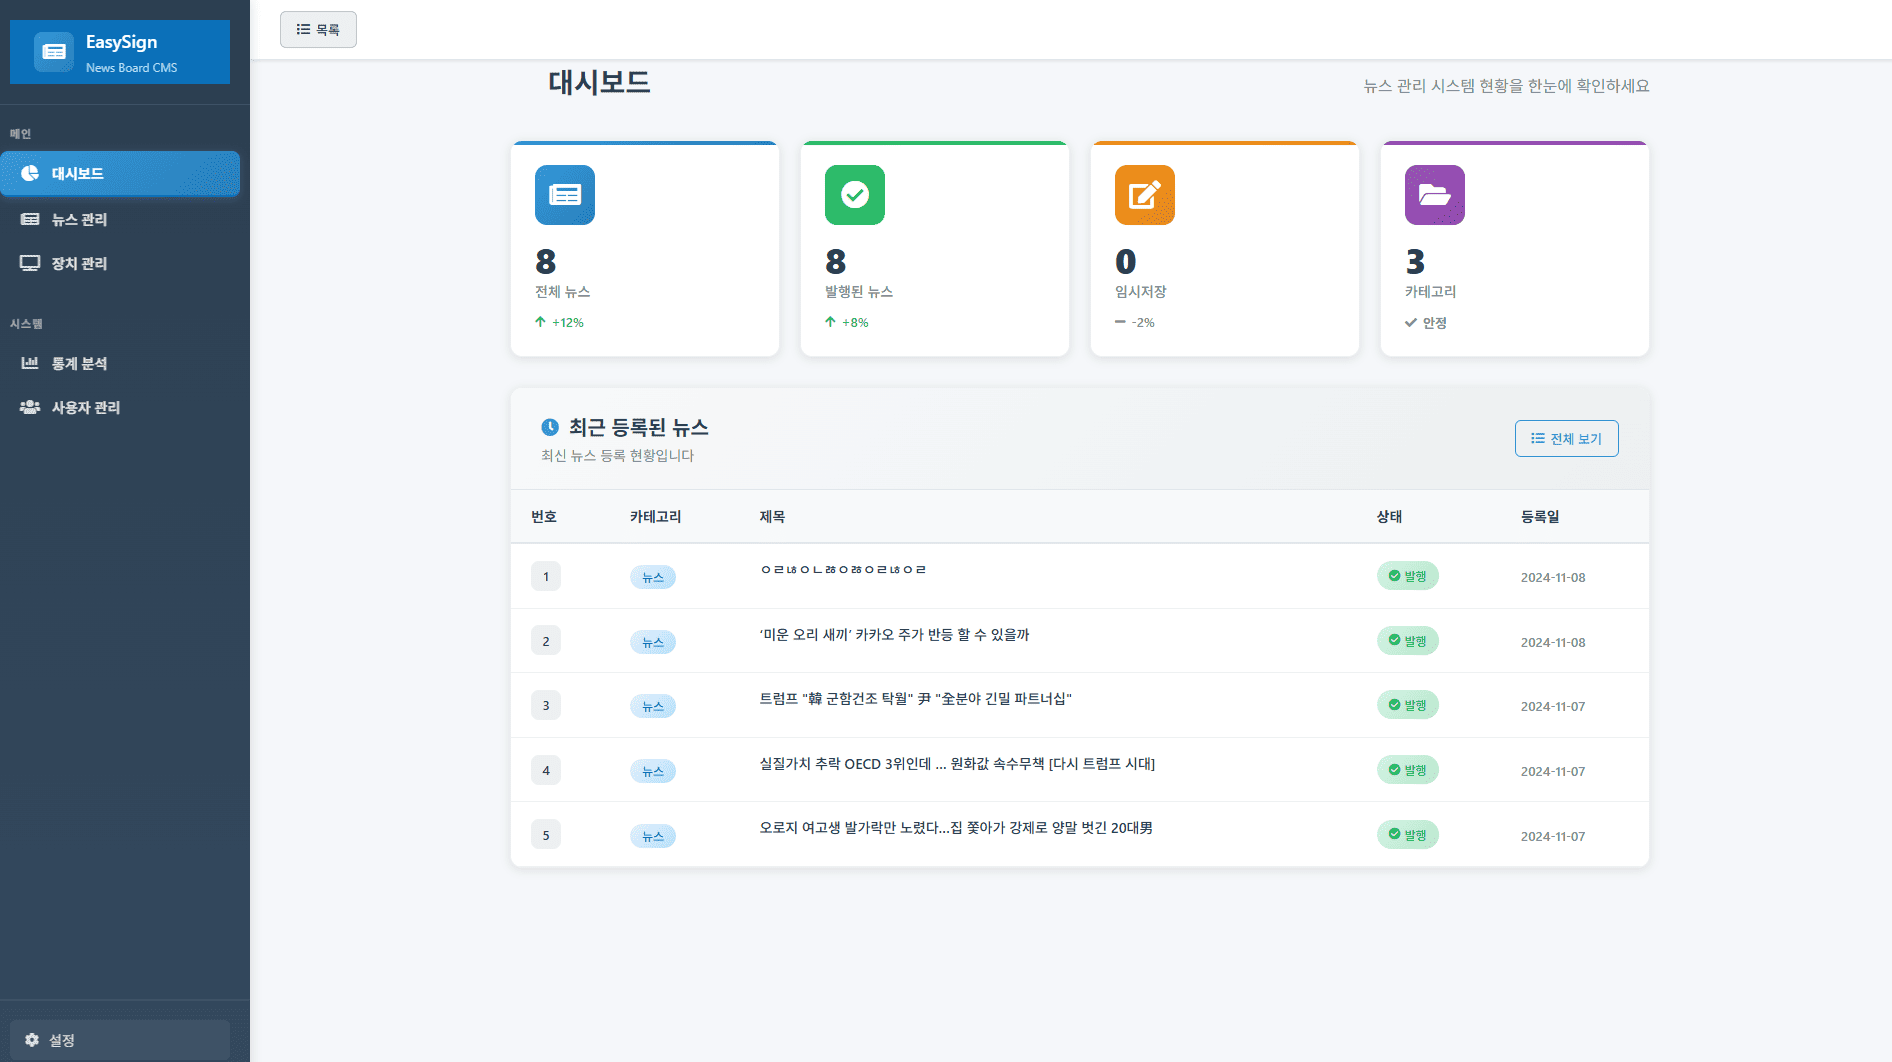Click the clock icon beside 최근 등록된 뉴스

[x=550, y=428]
